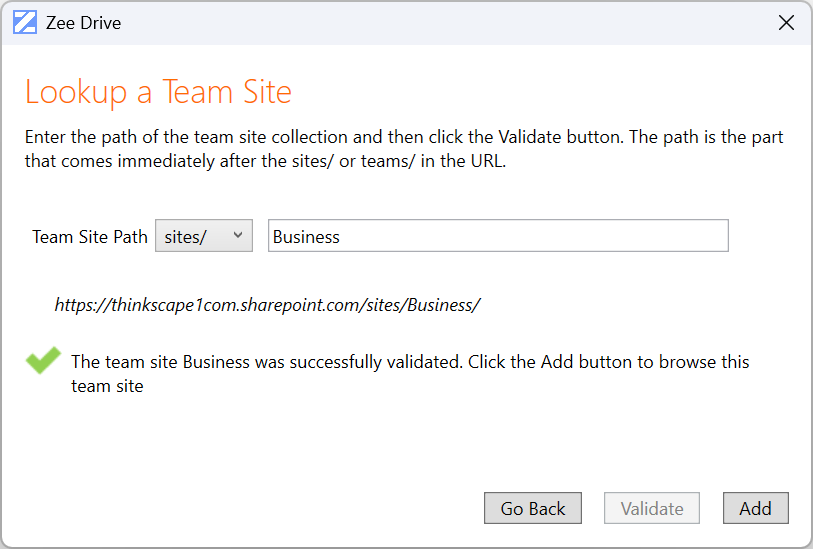This screenshot has width=813, height=549.
Task: Click the first line of the instruction paragraph
Action: (x=403, y=137)
